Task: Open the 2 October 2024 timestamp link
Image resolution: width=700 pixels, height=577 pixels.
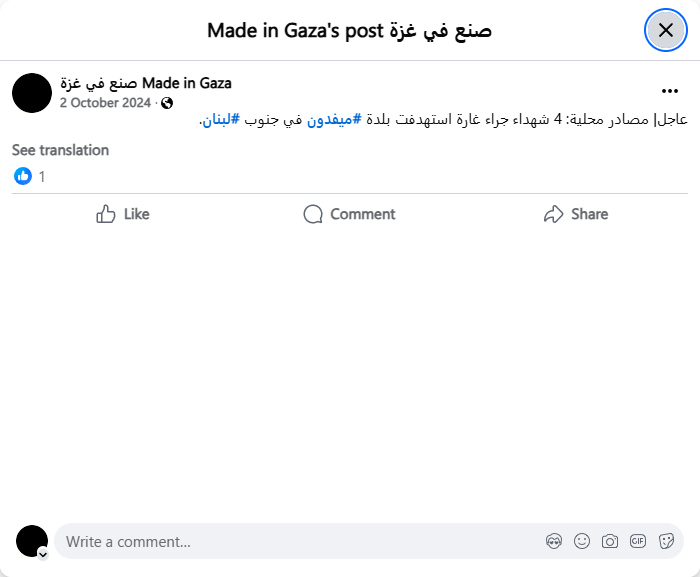Action: [105, 103]
